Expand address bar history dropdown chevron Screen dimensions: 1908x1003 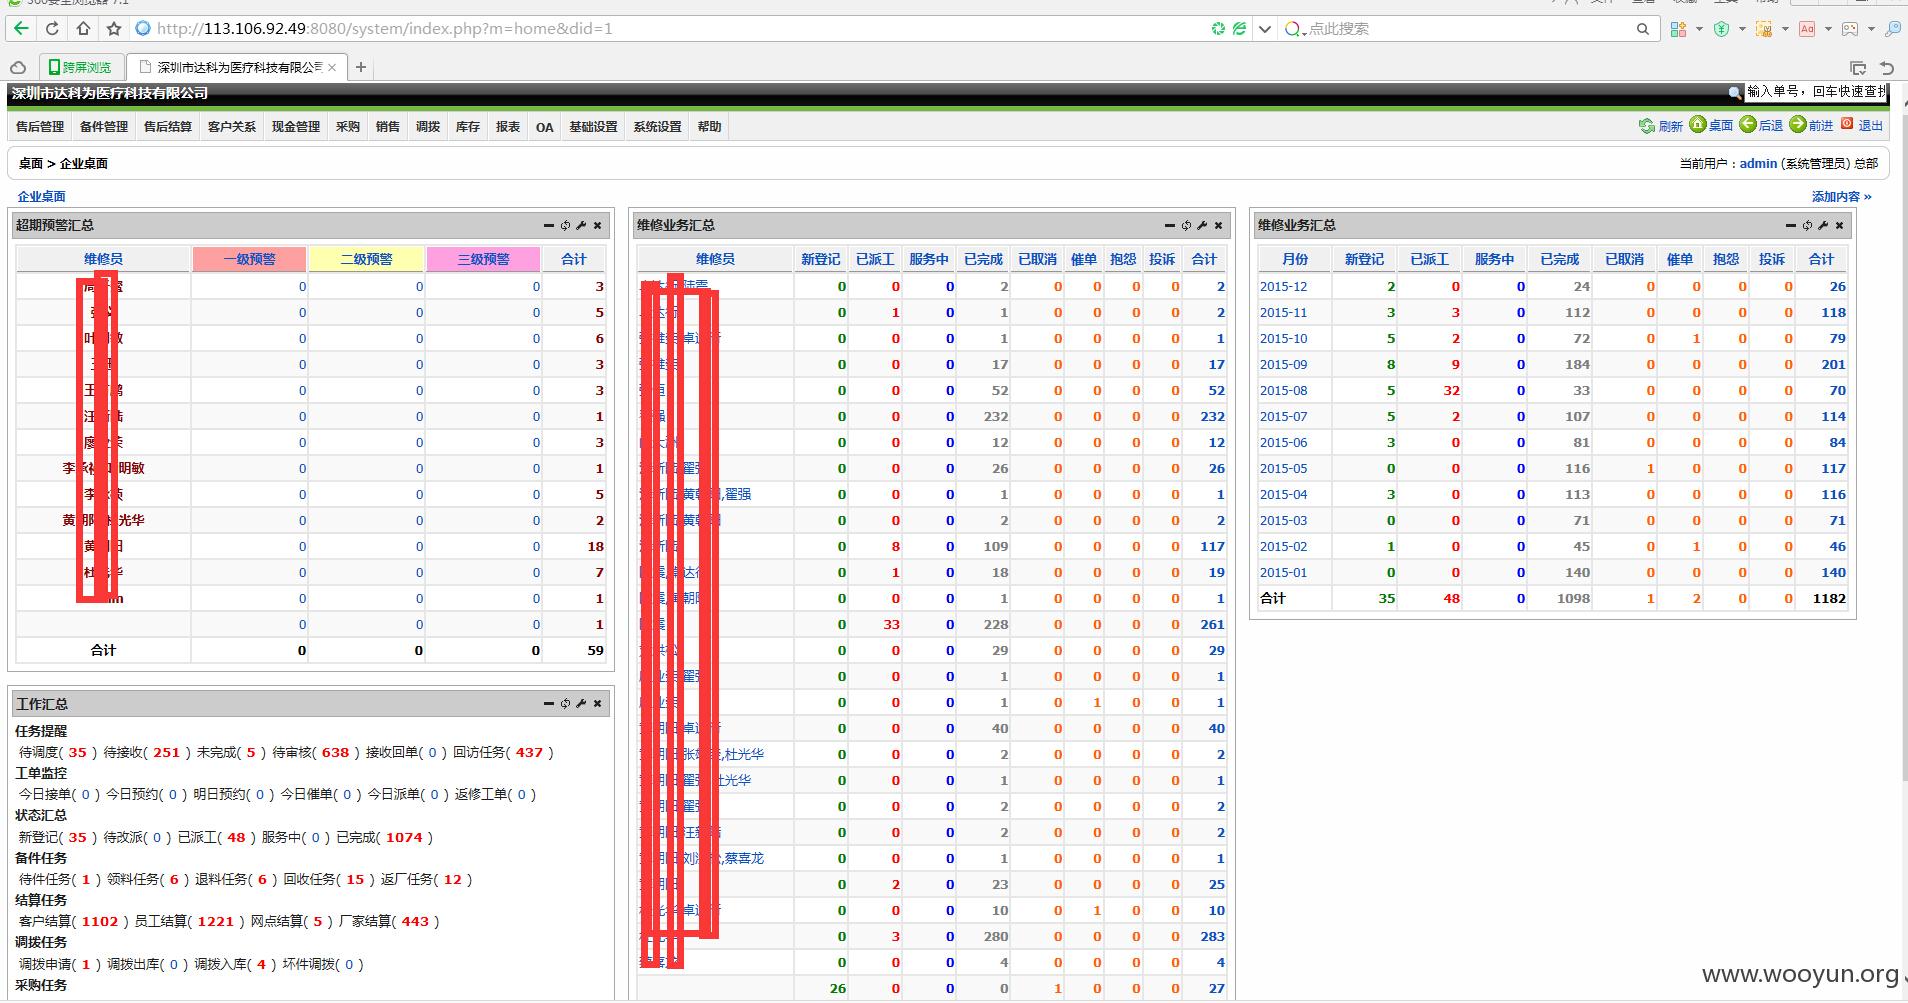[x=1264, y=29]
